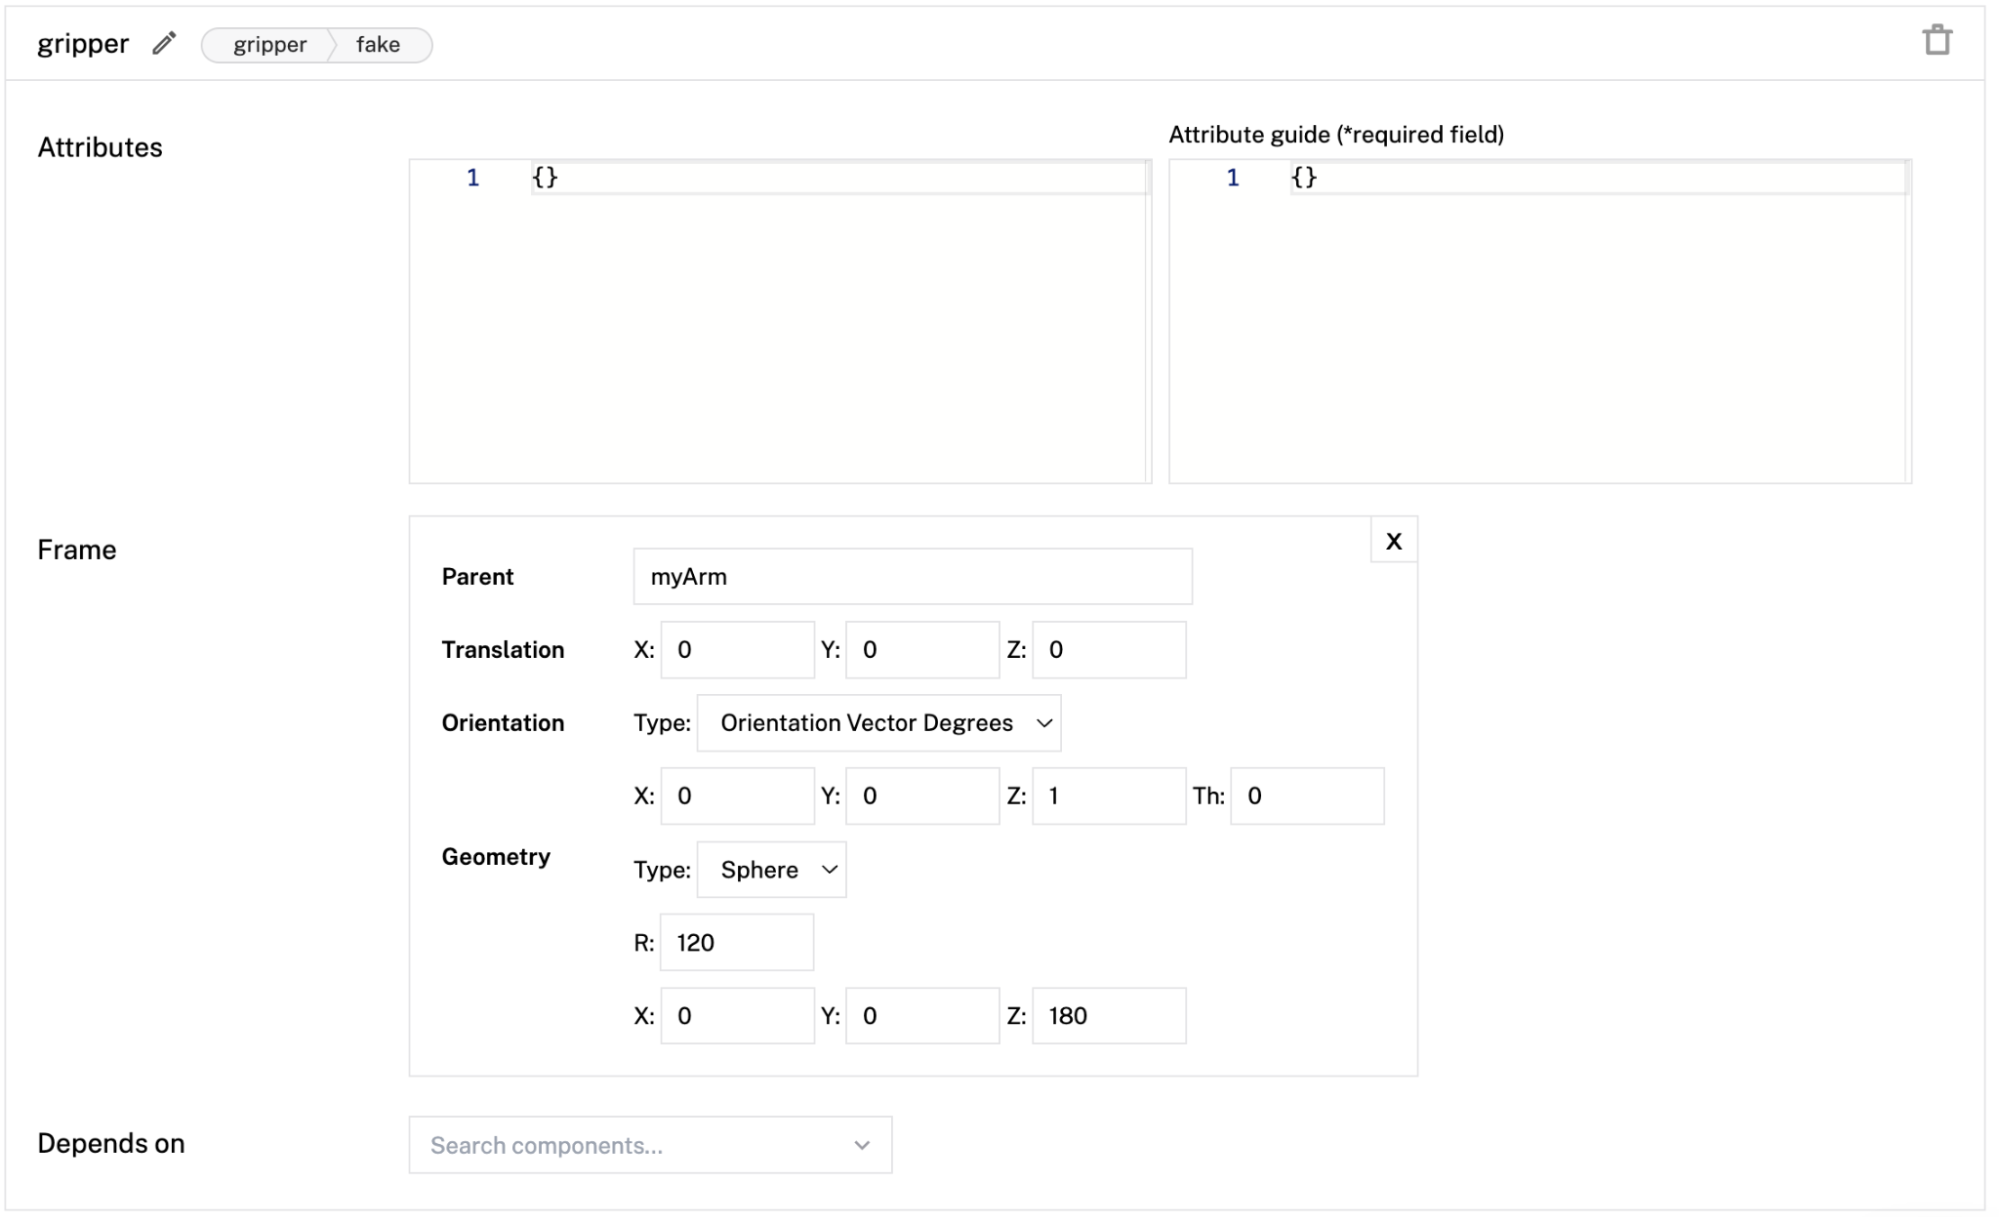Screen dimensions: 1999x1218
Task: Select the 'fake' model tag in the header
Action: coord(376,45)
